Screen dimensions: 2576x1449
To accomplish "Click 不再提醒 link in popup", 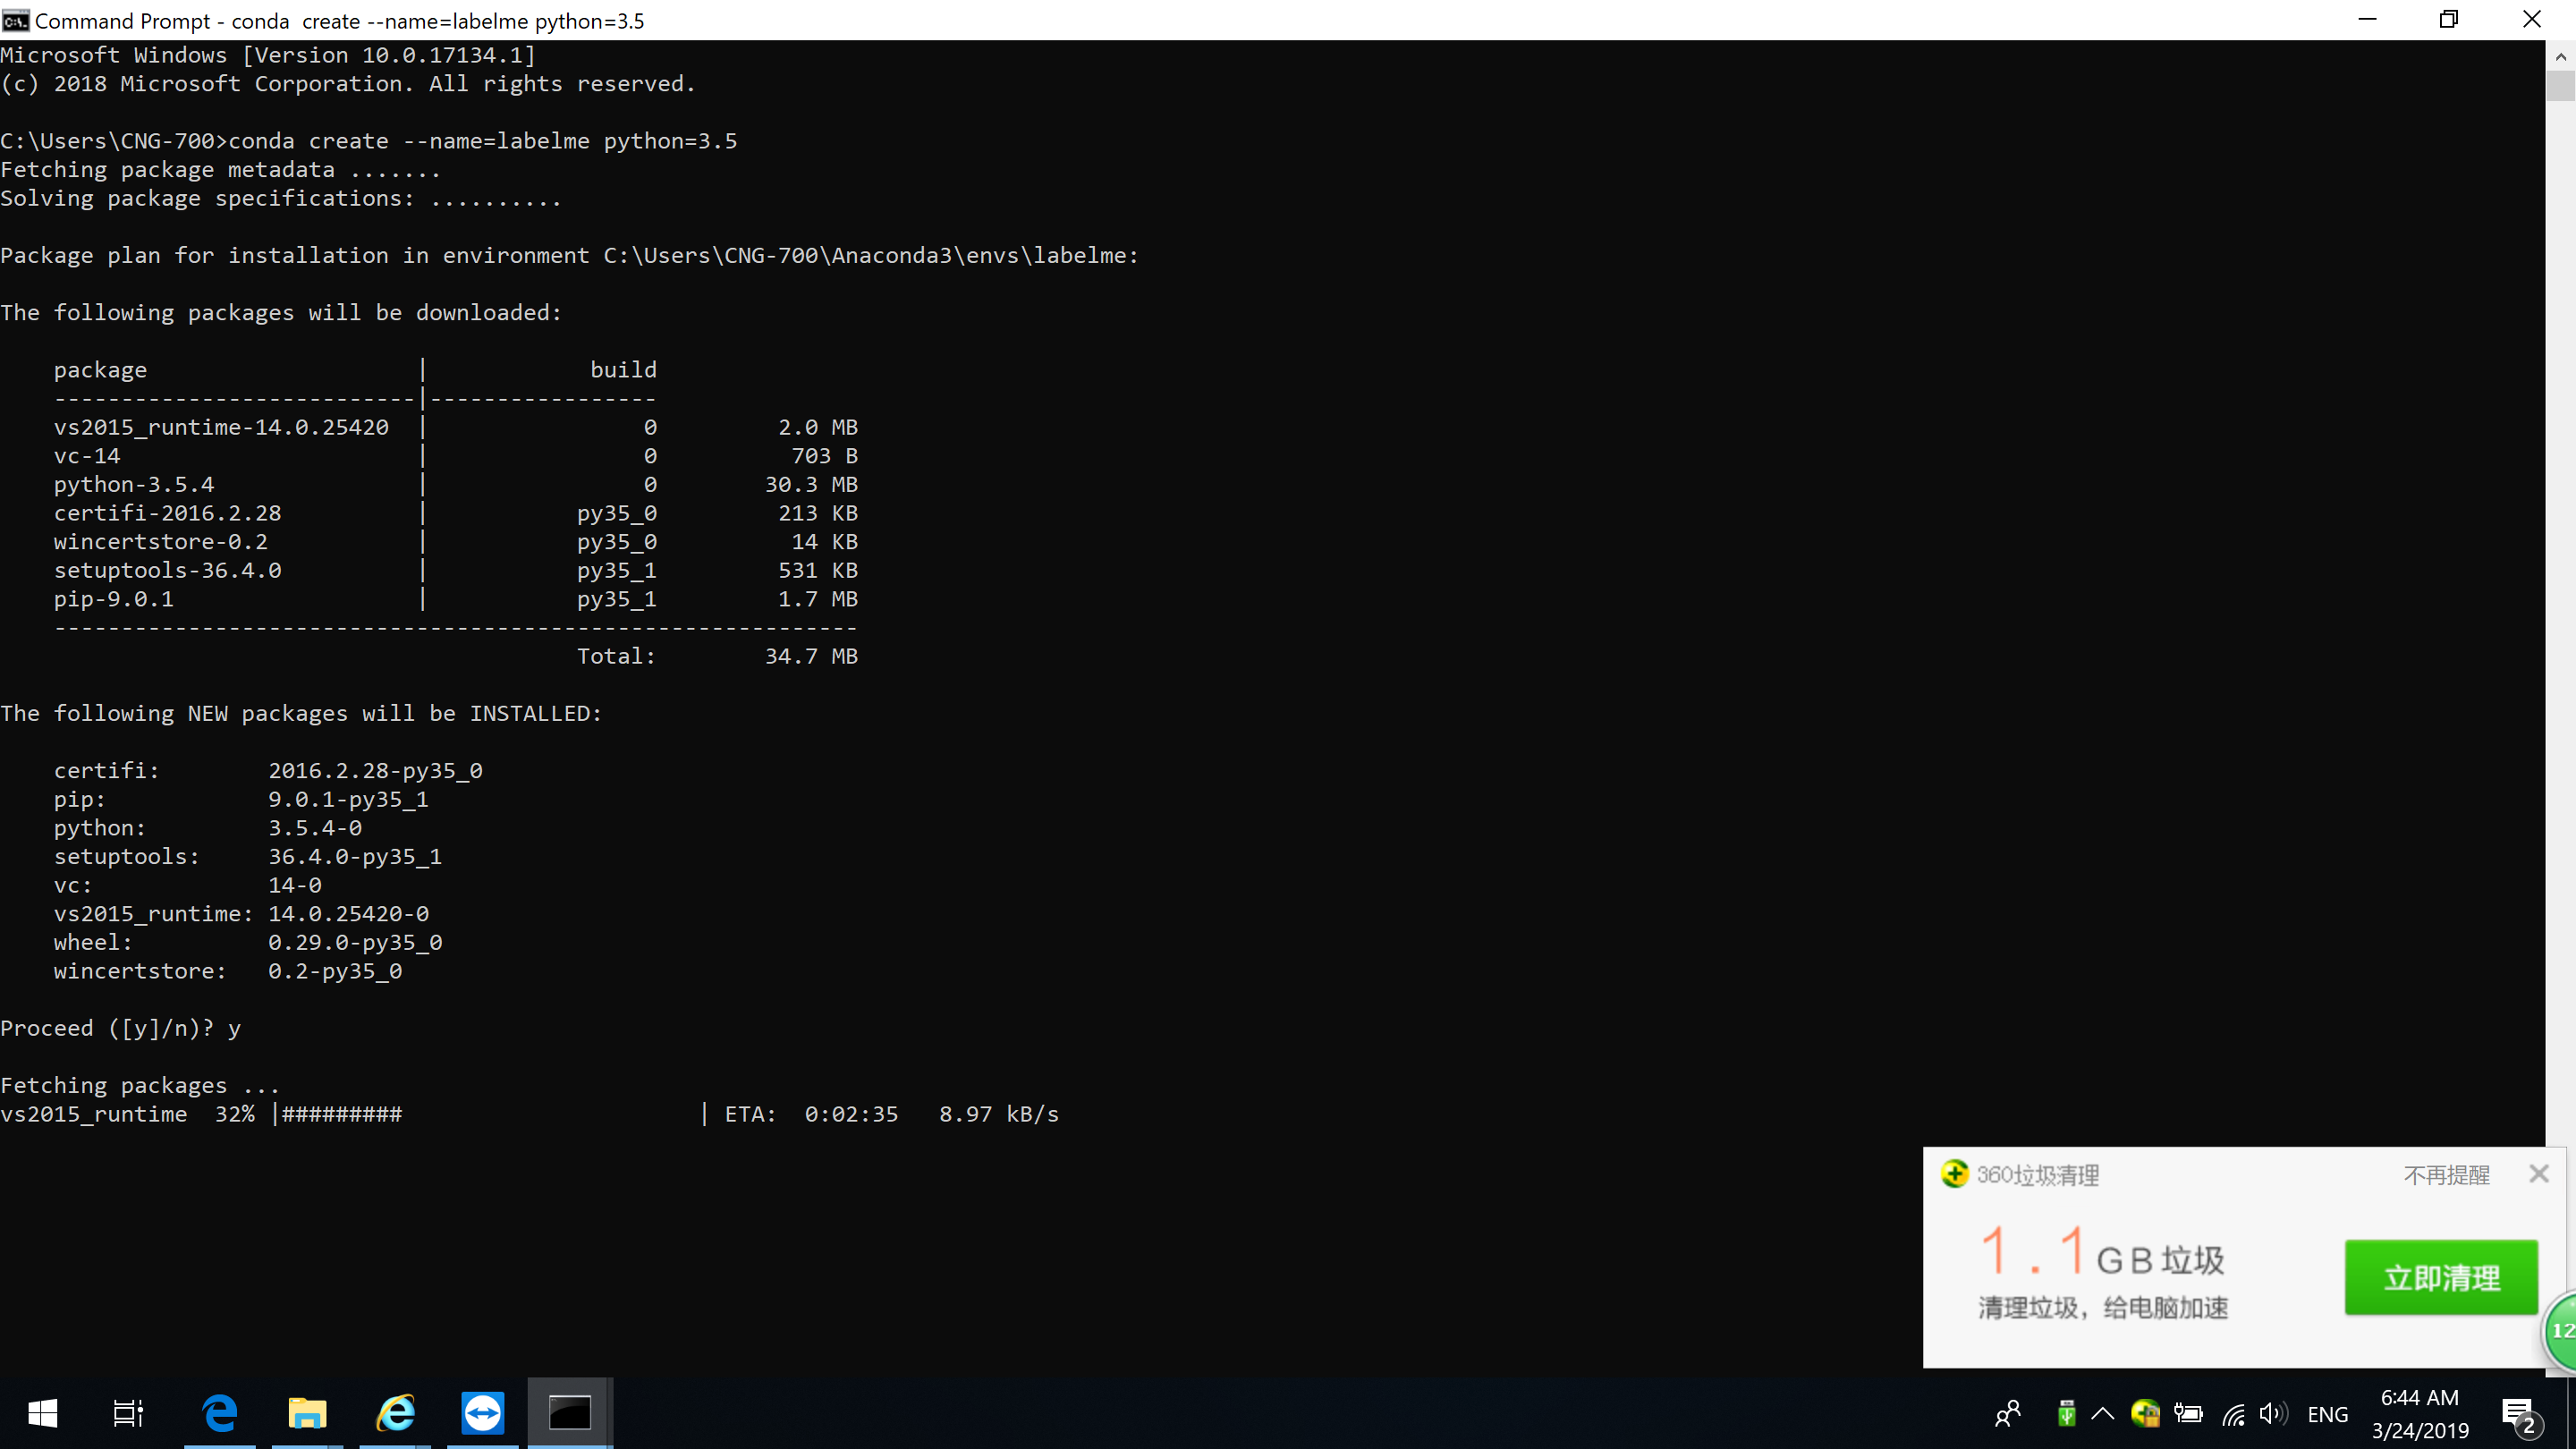I will tap(2446, 1175).
